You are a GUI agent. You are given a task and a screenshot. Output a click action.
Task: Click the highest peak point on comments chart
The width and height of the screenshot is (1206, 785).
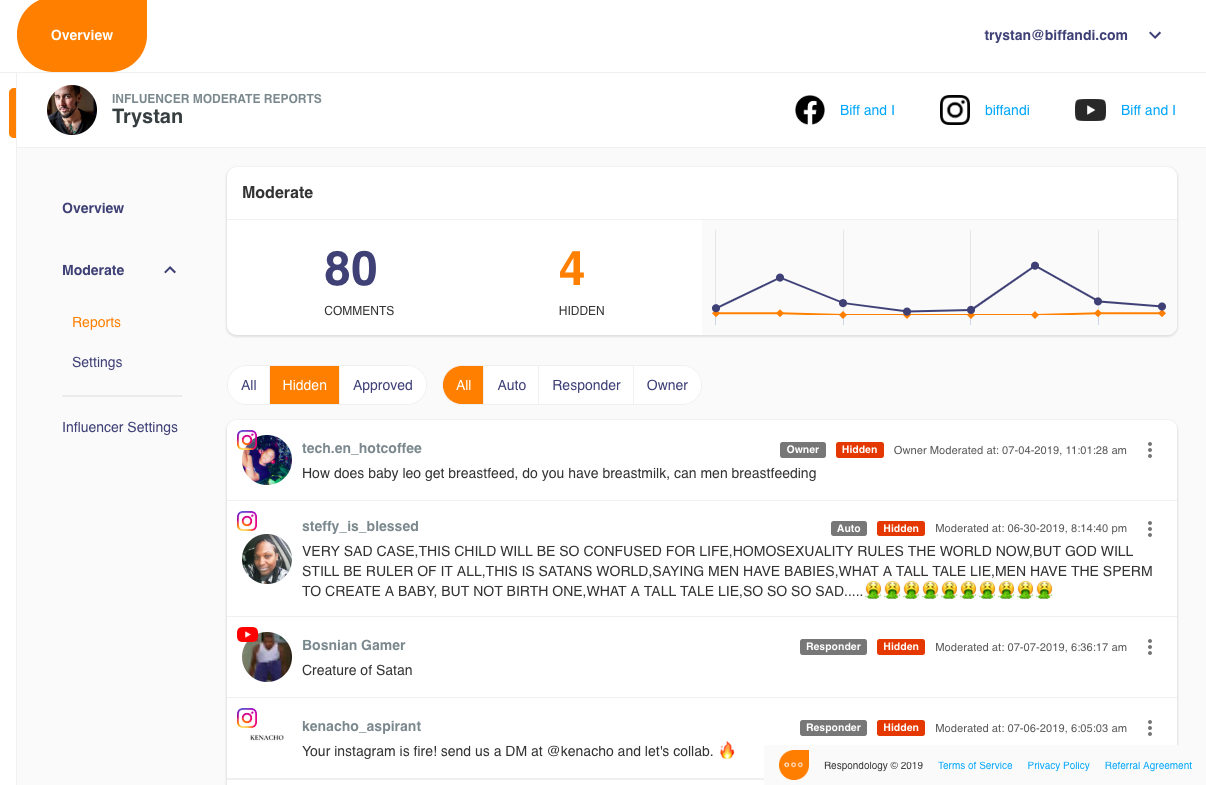(1035, 266)
